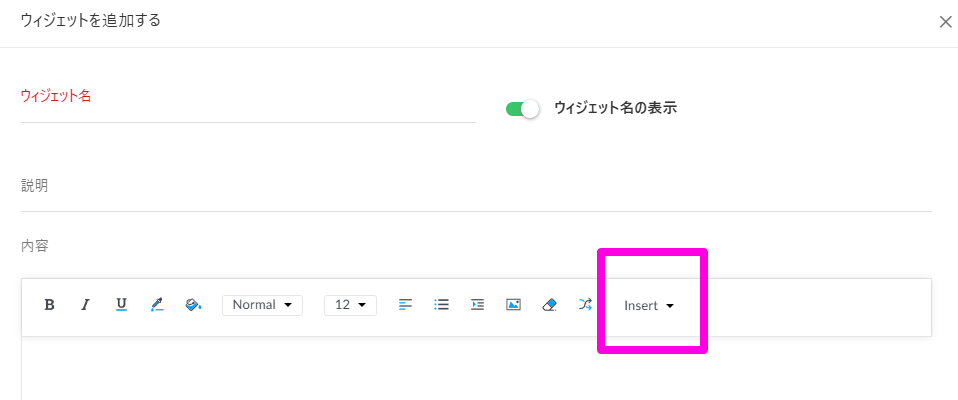Click the indent icon
958x400 pixels.
(477, 305)
